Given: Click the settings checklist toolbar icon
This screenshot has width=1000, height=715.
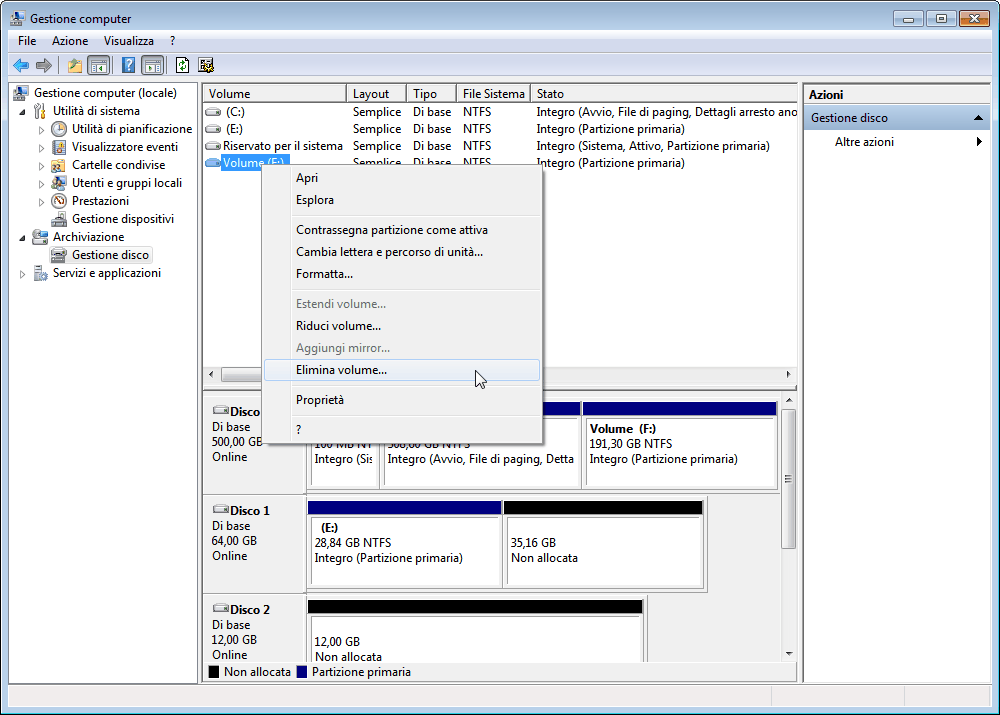Looking at the screenshot, I should (x=206, y=65).
